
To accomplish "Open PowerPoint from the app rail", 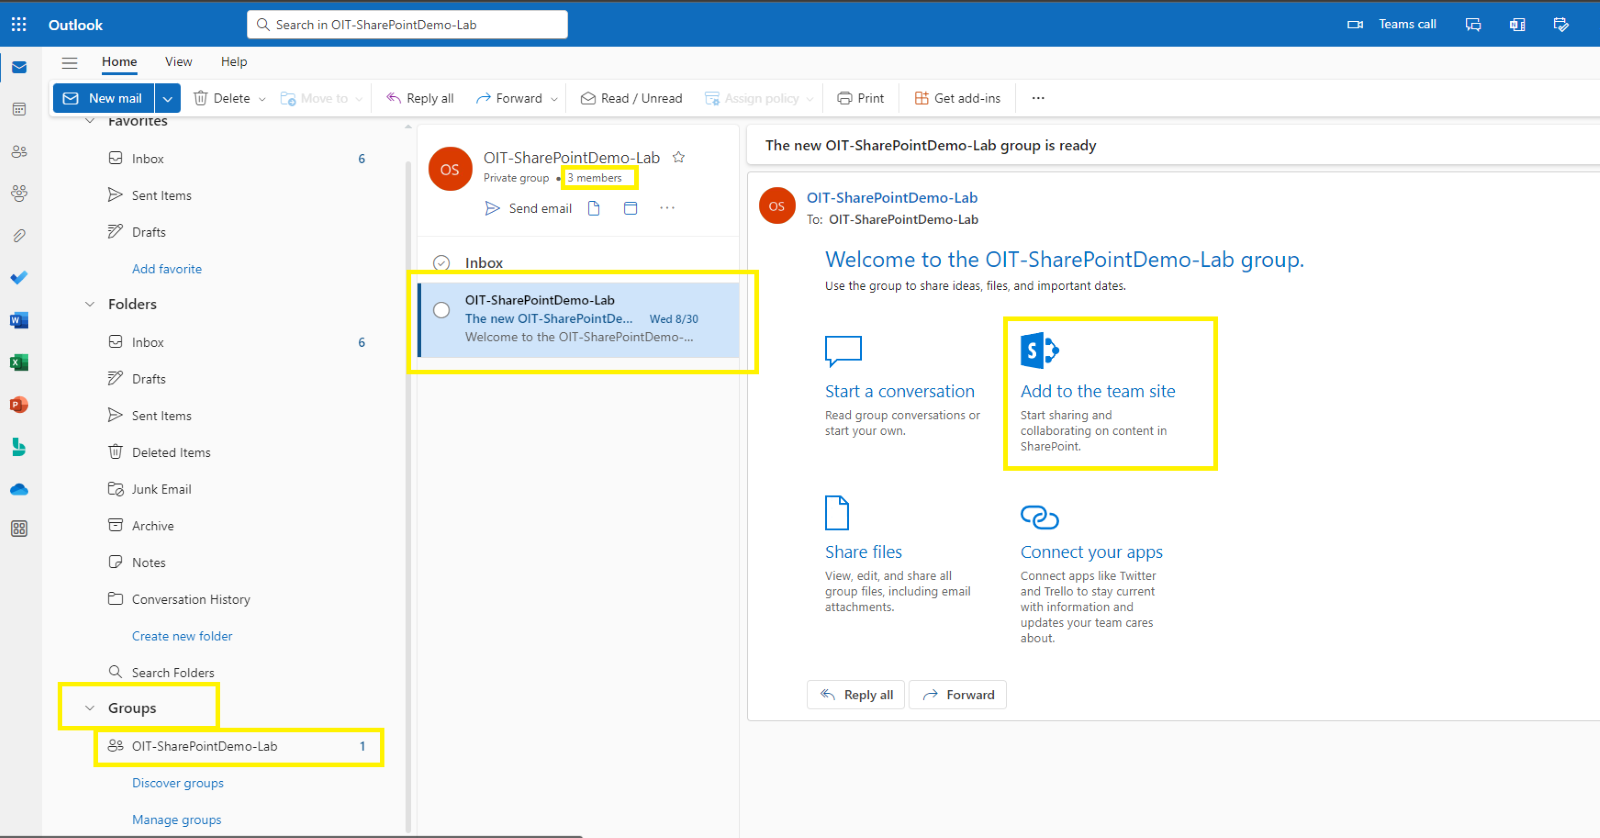I will tap(19, 405).
